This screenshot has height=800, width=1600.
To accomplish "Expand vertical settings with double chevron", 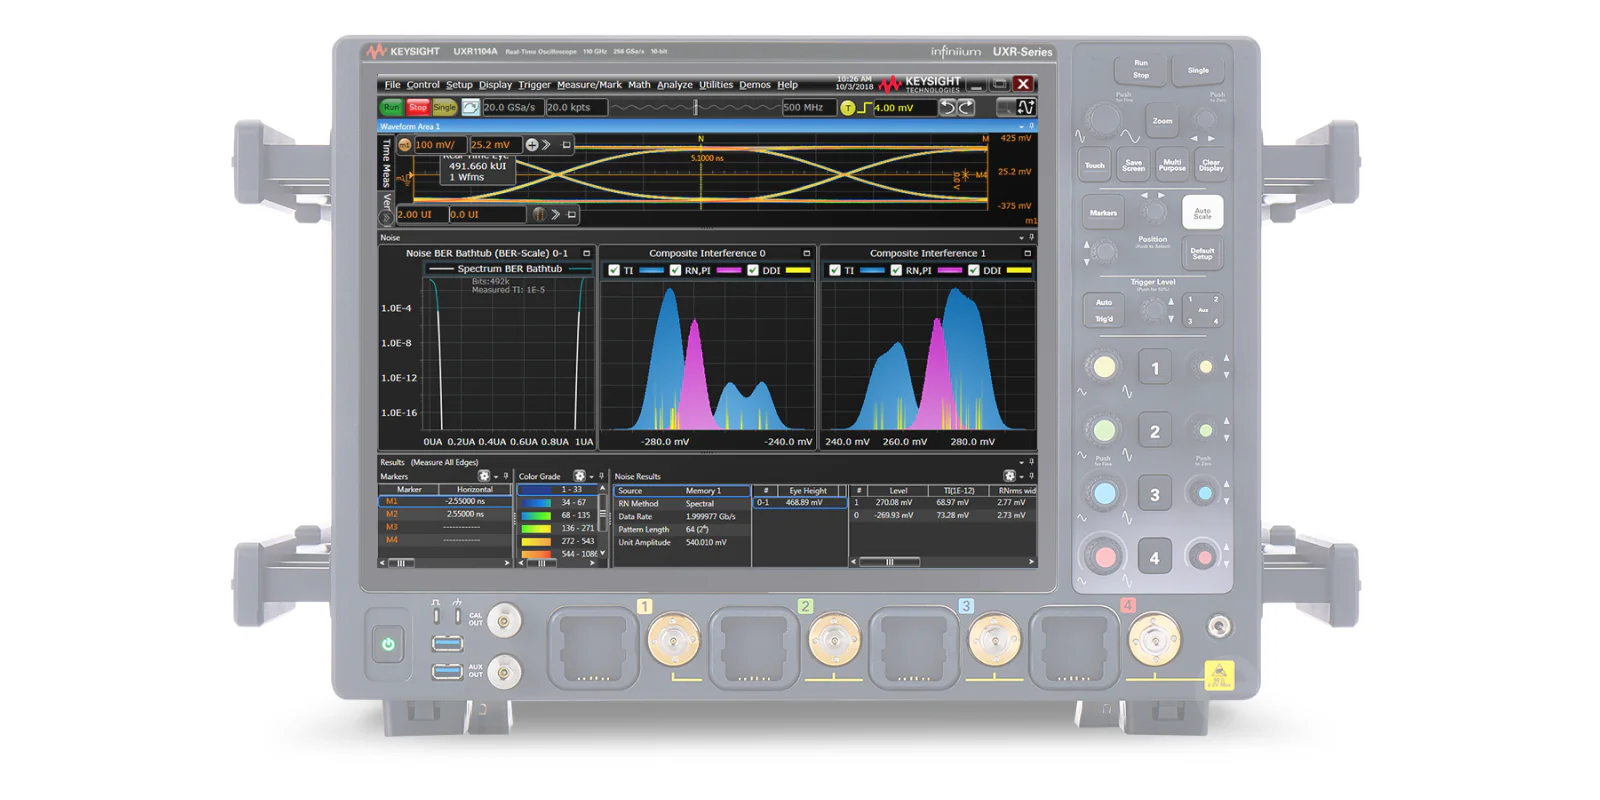I will click(546, 145).
